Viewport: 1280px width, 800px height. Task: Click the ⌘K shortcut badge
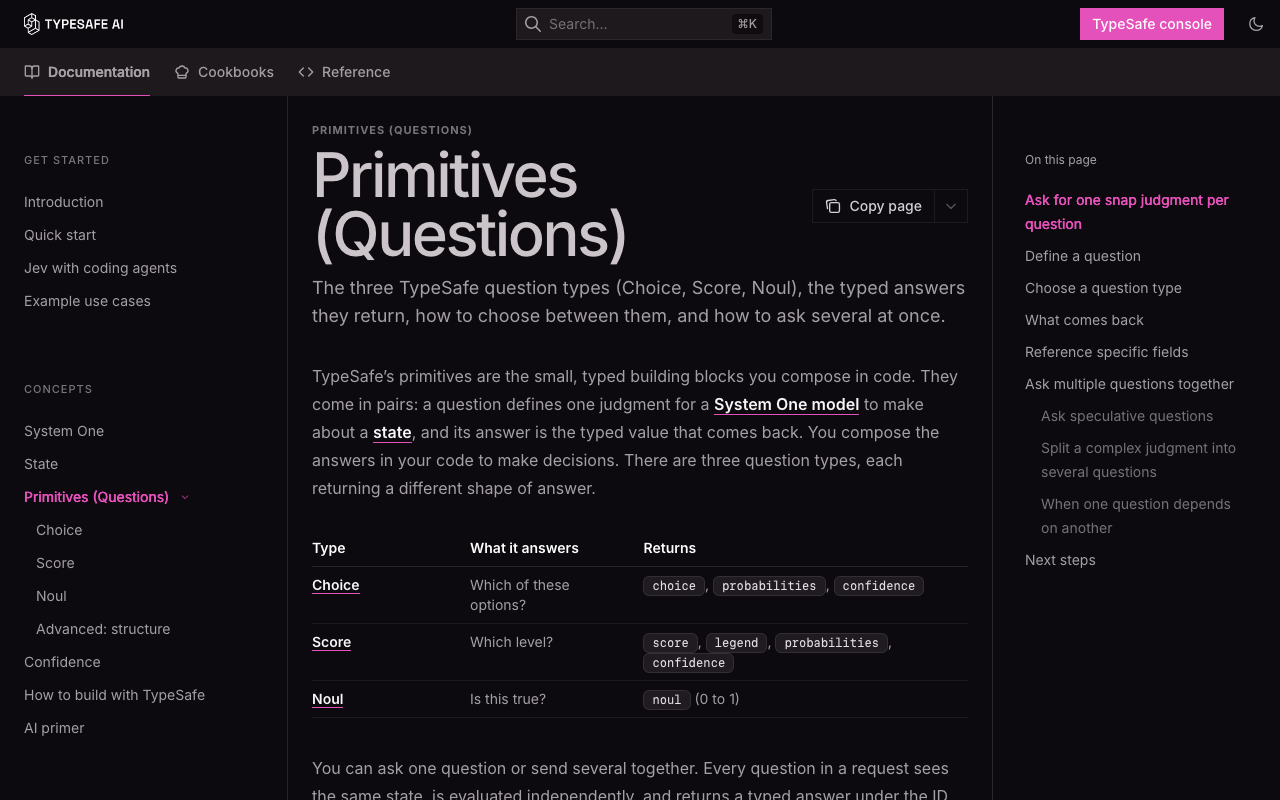[747, 24]
